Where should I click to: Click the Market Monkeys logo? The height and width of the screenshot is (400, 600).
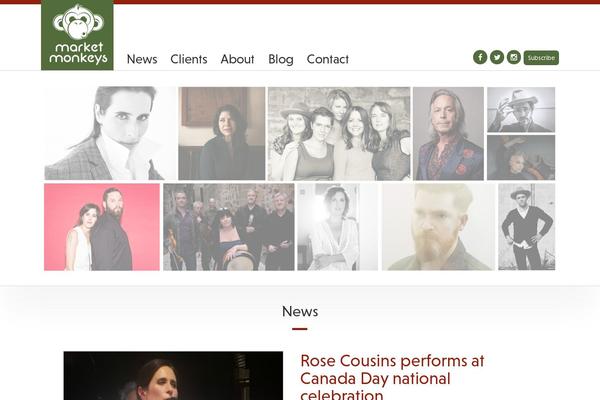[77, 35]
